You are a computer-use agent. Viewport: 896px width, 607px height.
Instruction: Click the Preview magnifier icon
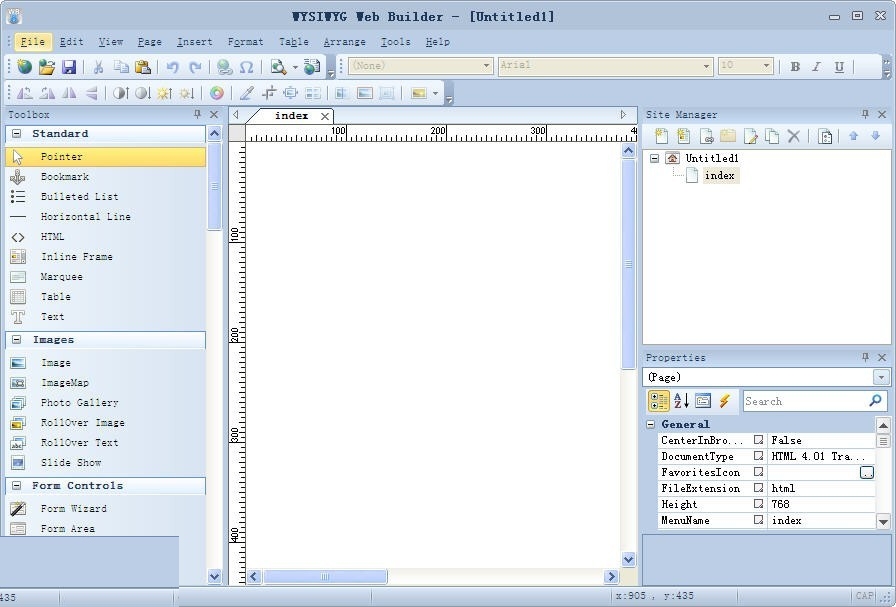278,67
